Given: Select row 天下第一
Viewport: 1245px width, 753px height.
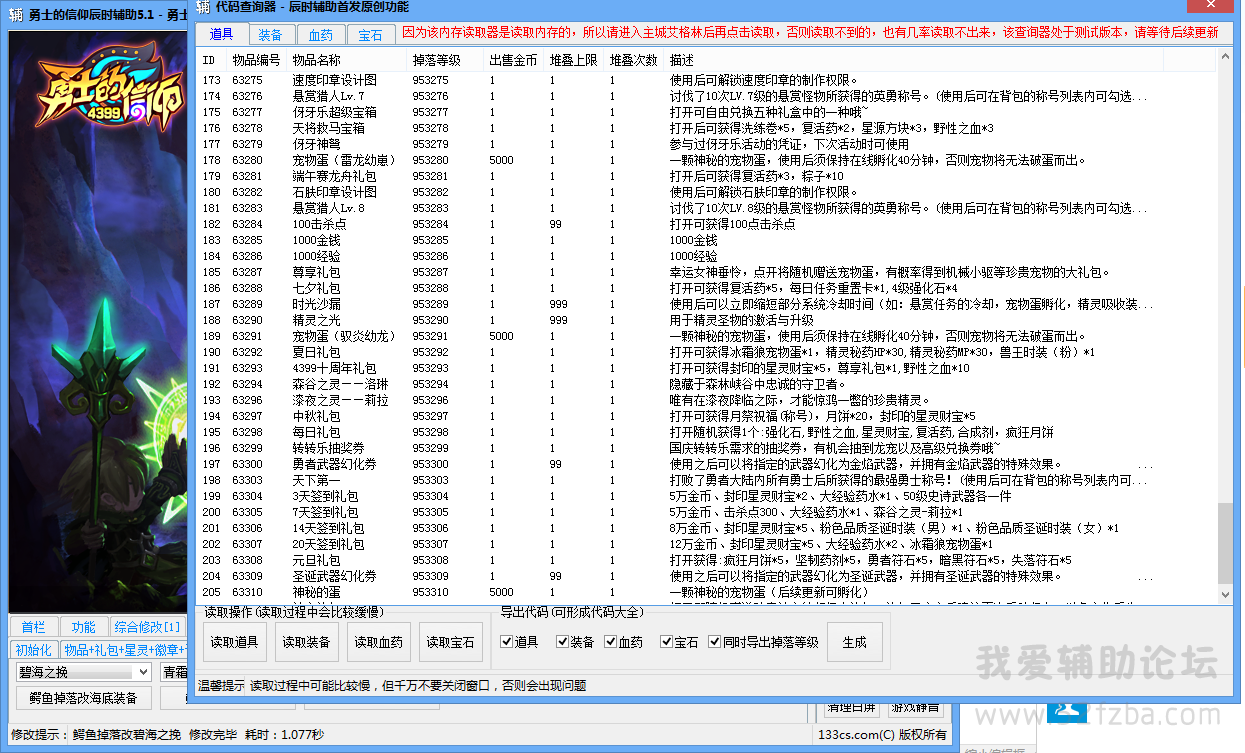Looking at the screenshot, I should click(706, 480).
